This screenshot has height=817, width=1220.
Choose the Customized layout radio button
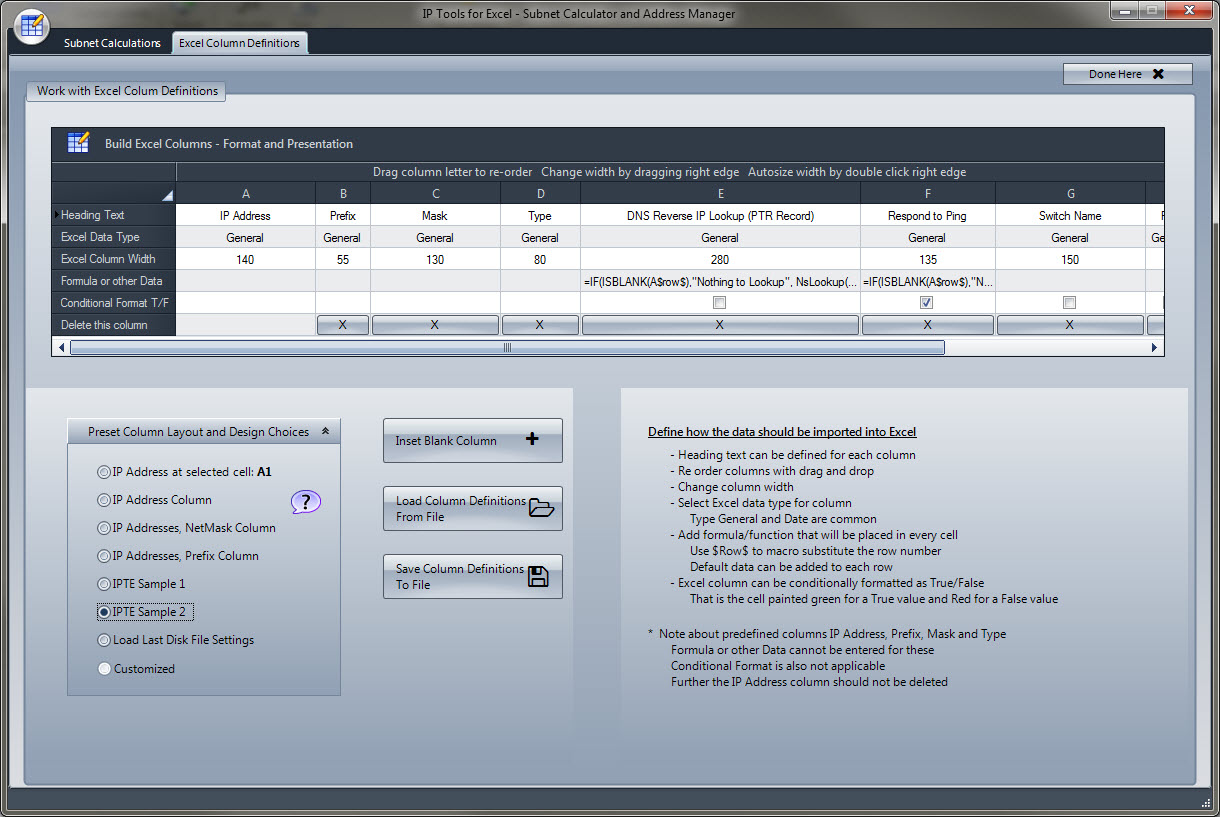pos(104,669)
